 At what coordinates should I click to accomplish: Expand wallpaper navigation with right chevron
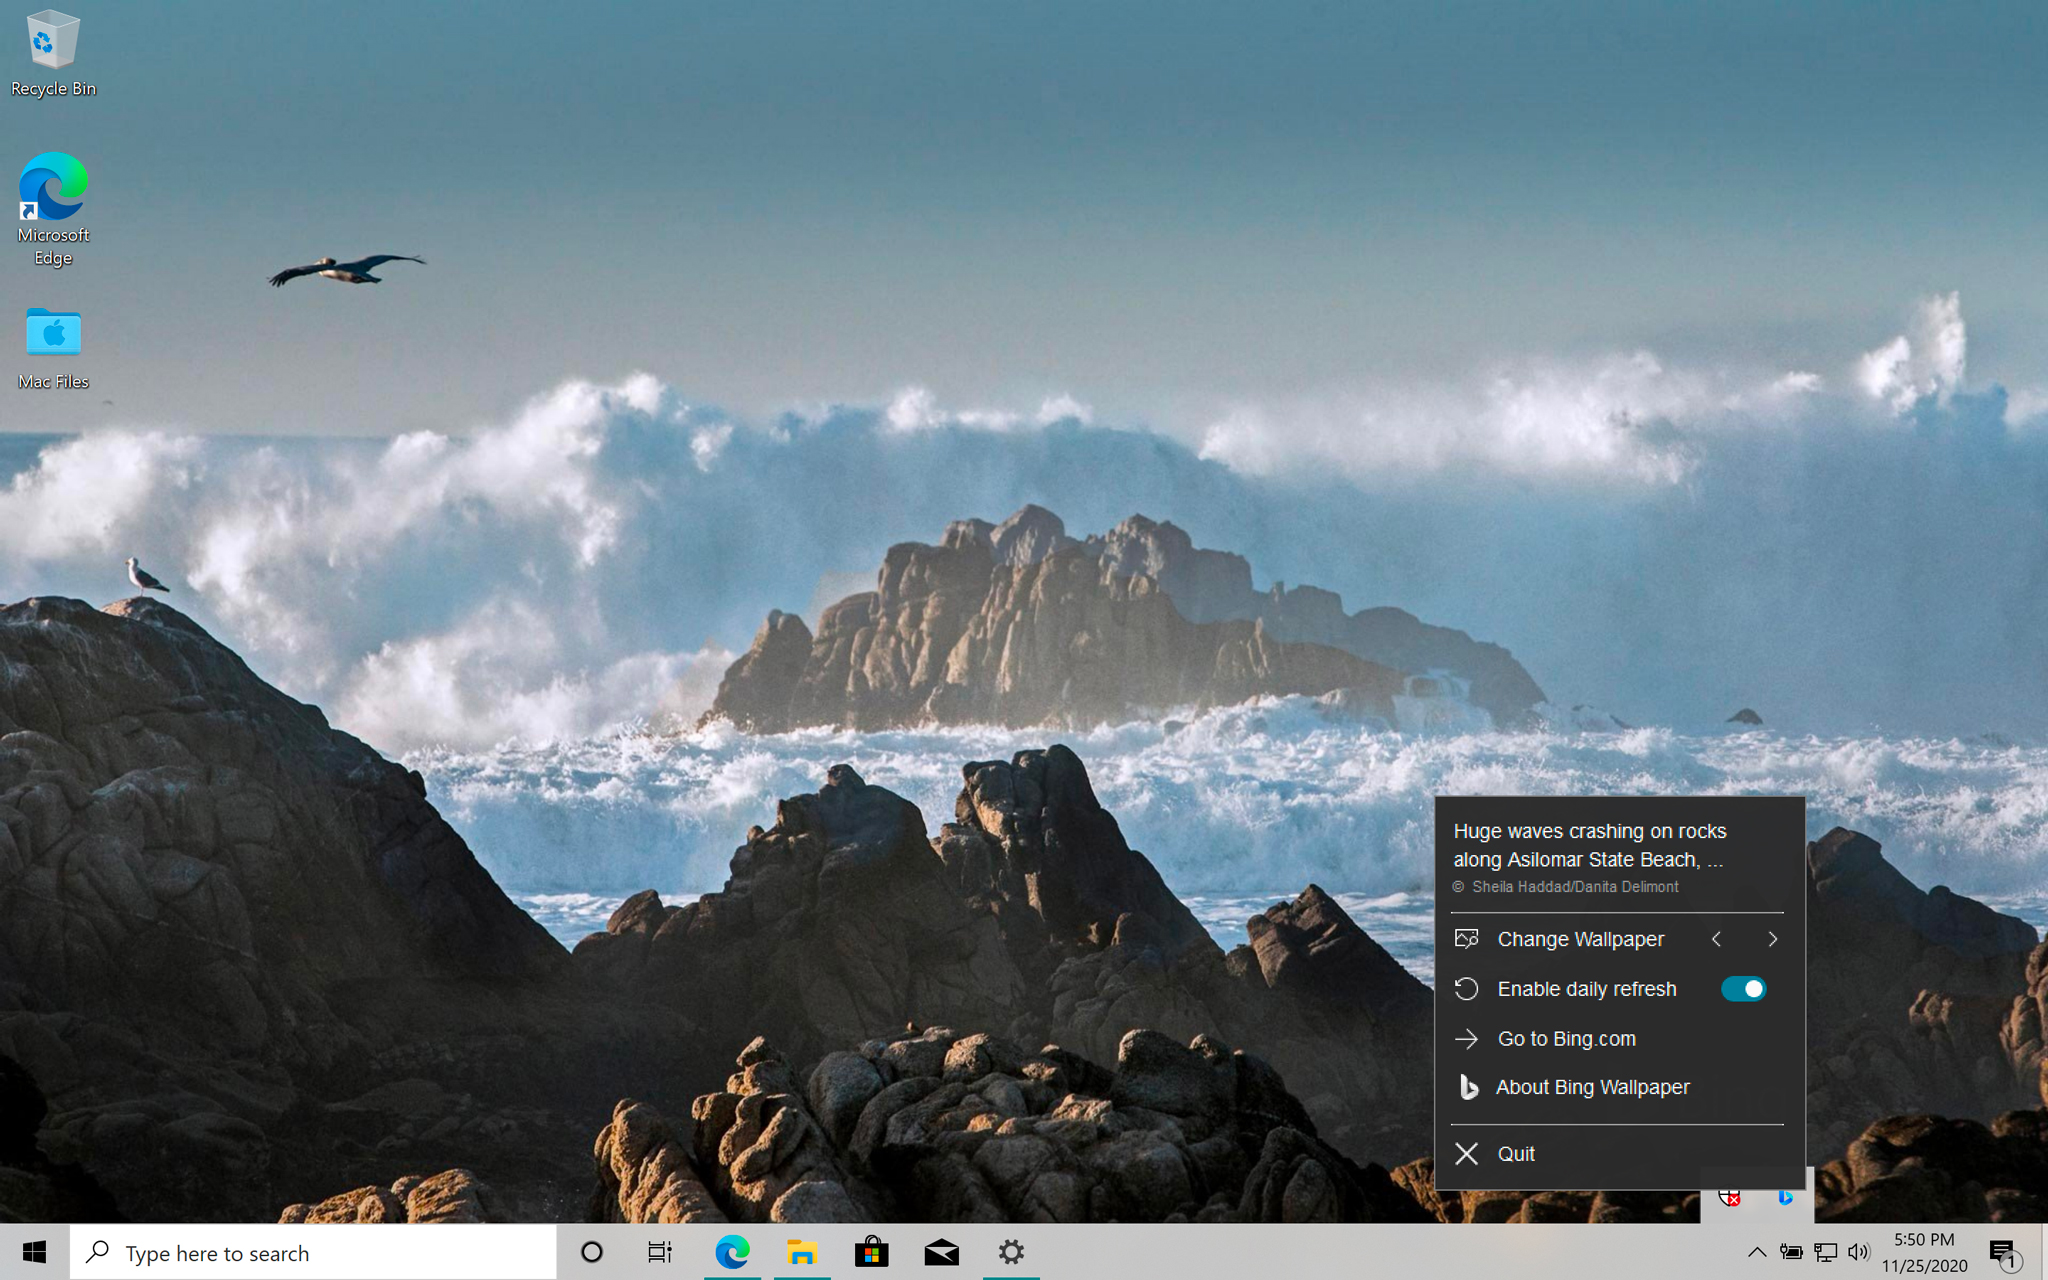coord(1772,938)
